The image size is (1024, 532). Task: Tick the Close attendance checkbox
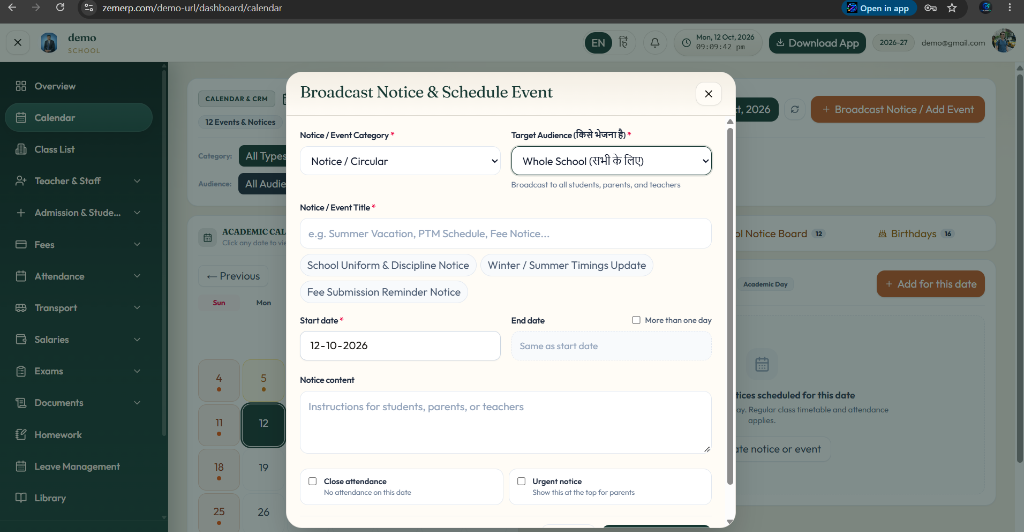tap(312, 481)
